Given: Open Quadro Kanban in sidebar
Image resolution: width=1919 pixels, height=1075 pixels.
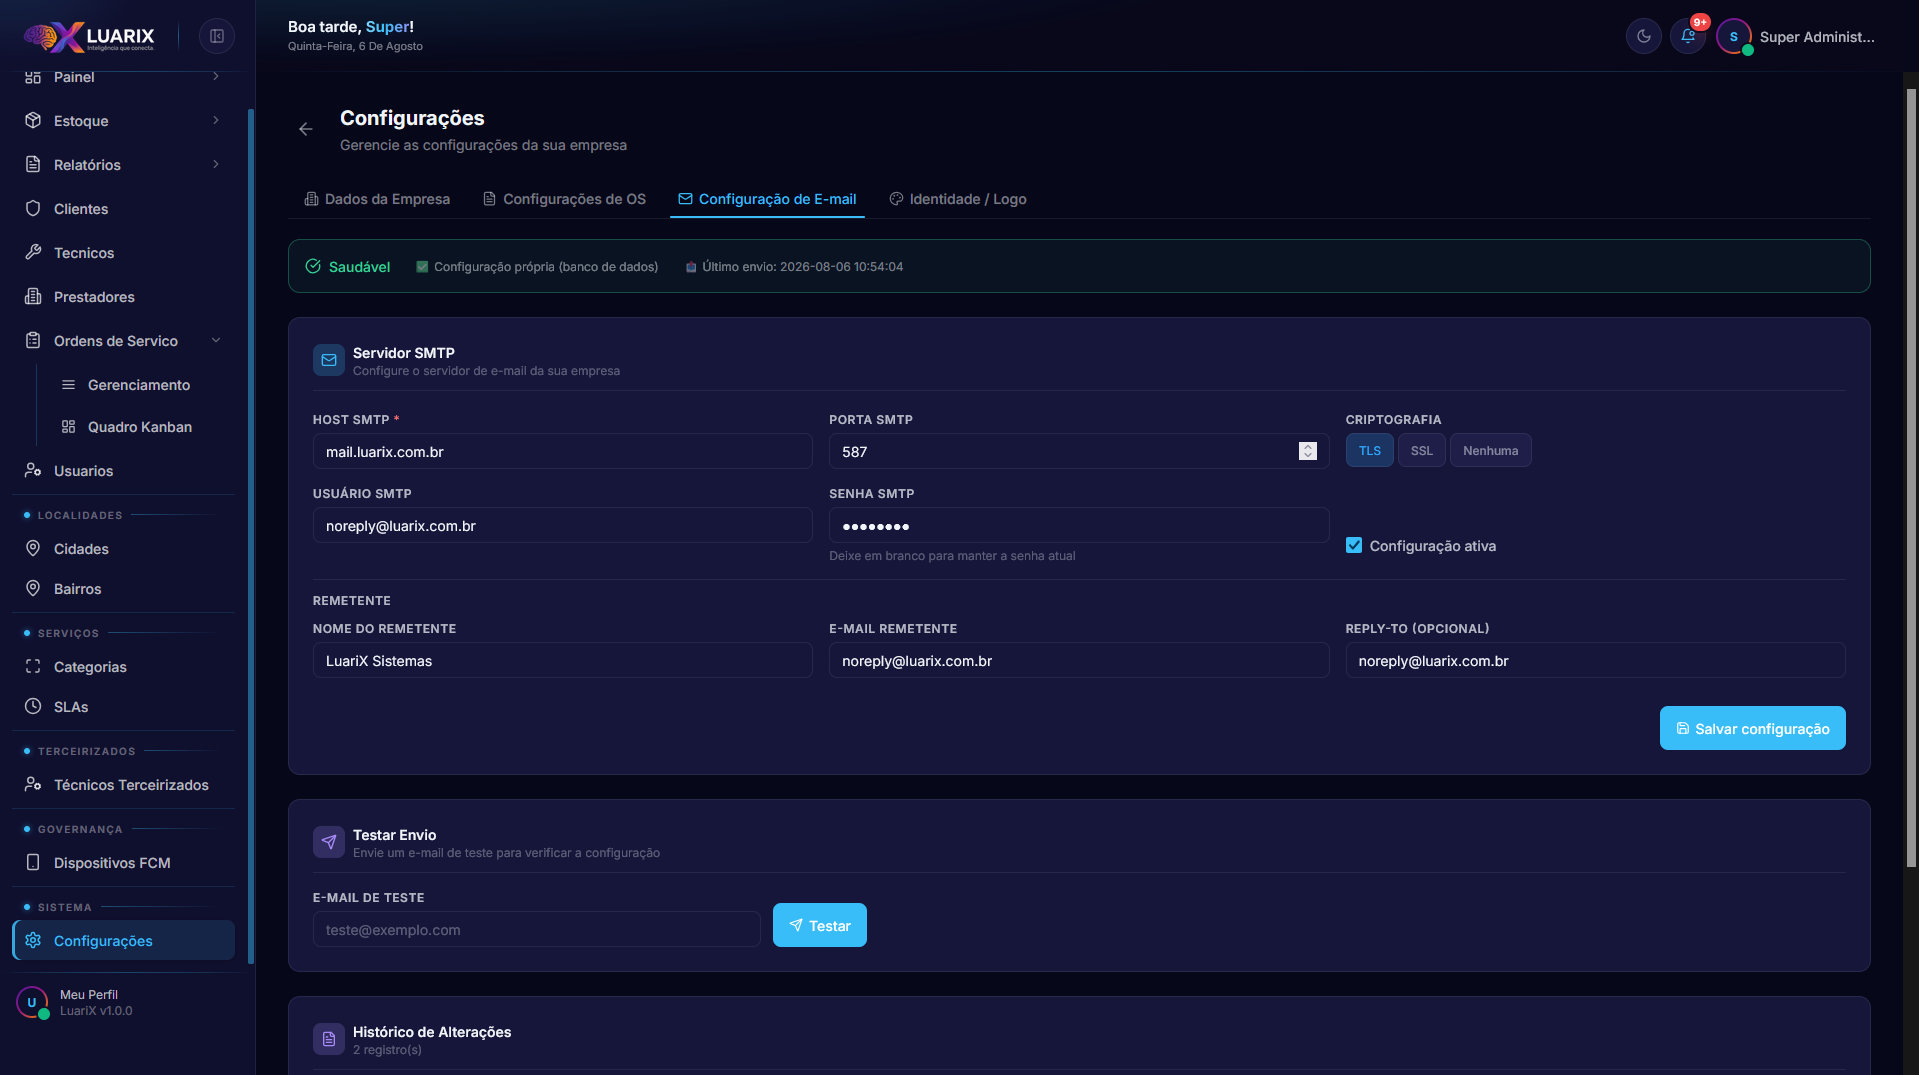Looking at the screenshot, I should click(x=140, y=427).
